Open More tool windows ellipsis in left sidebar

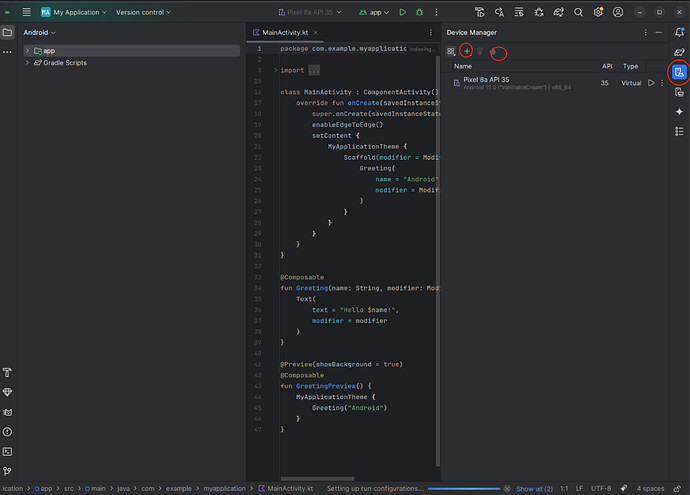click(x=7, y=52)
